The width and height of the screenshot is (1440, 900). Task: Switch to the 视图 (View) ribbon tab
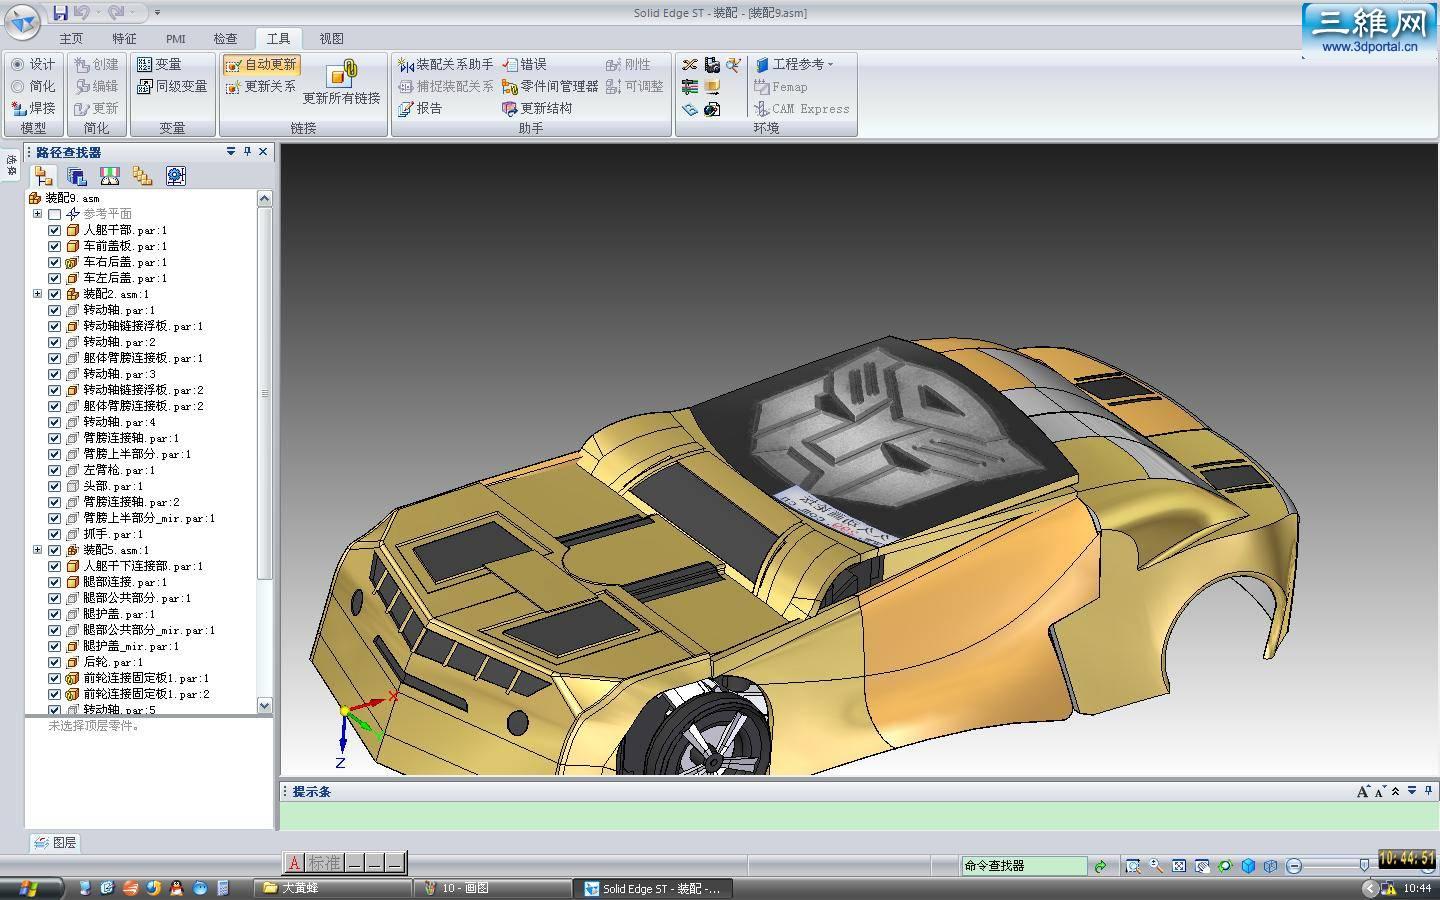pyautogui.click(x=331, y=38)
